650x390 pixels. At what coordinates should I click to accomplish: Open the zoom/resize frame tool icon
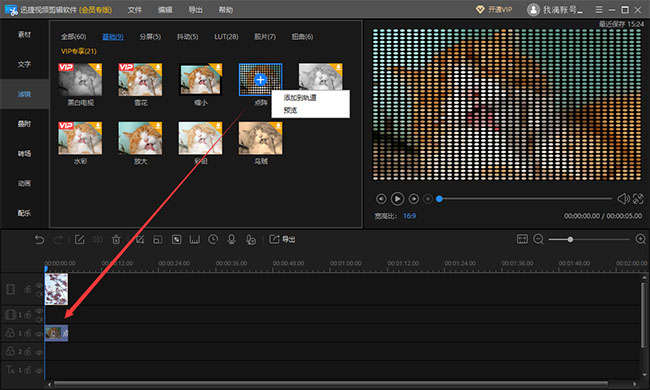tap(158, 240)
